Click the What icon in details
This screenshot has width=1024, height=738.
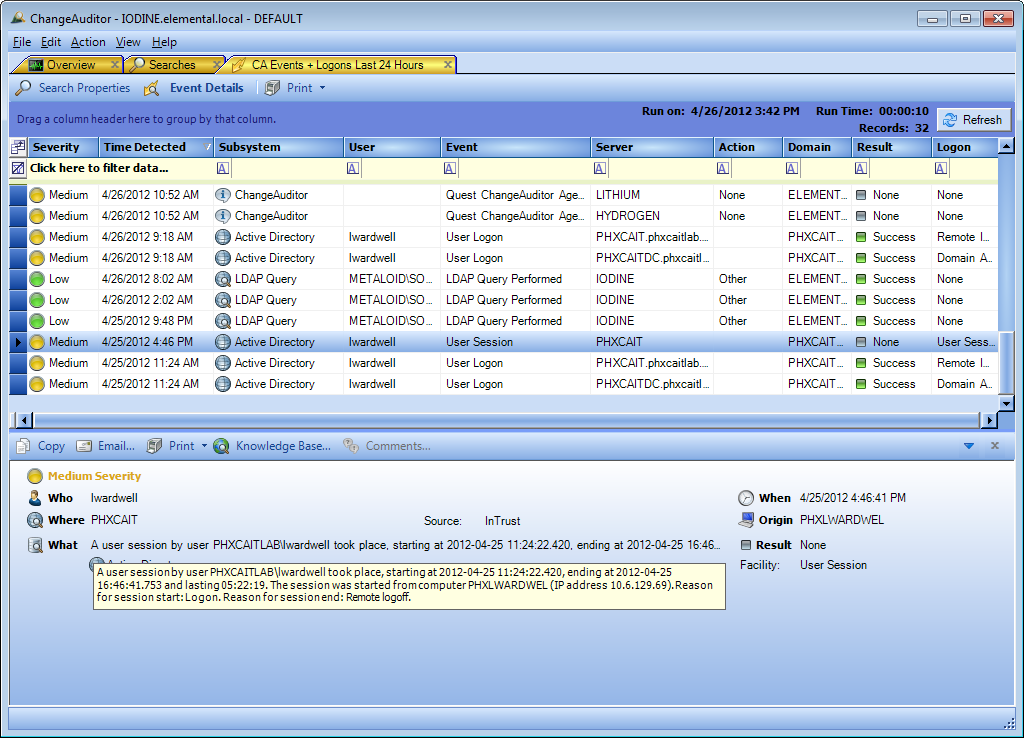coord(35,545)
